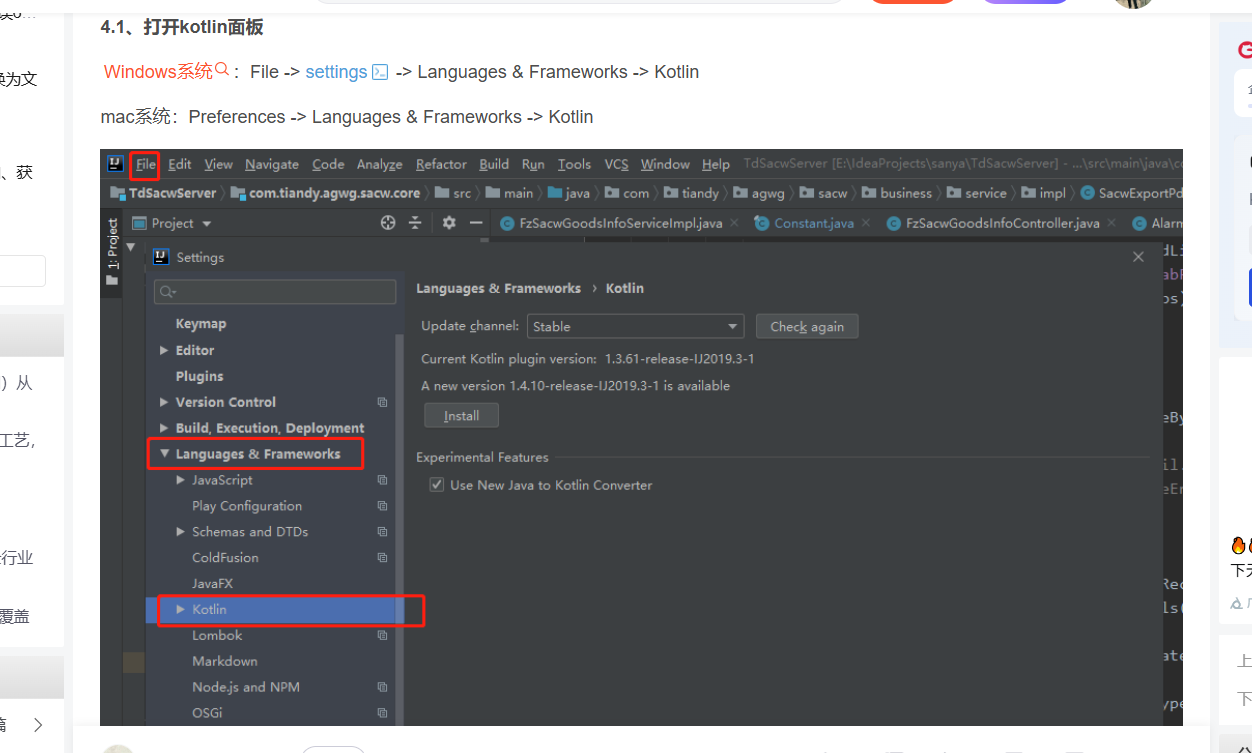
Task: Expand Schemas and DTDs node
Action: (181, 532)
